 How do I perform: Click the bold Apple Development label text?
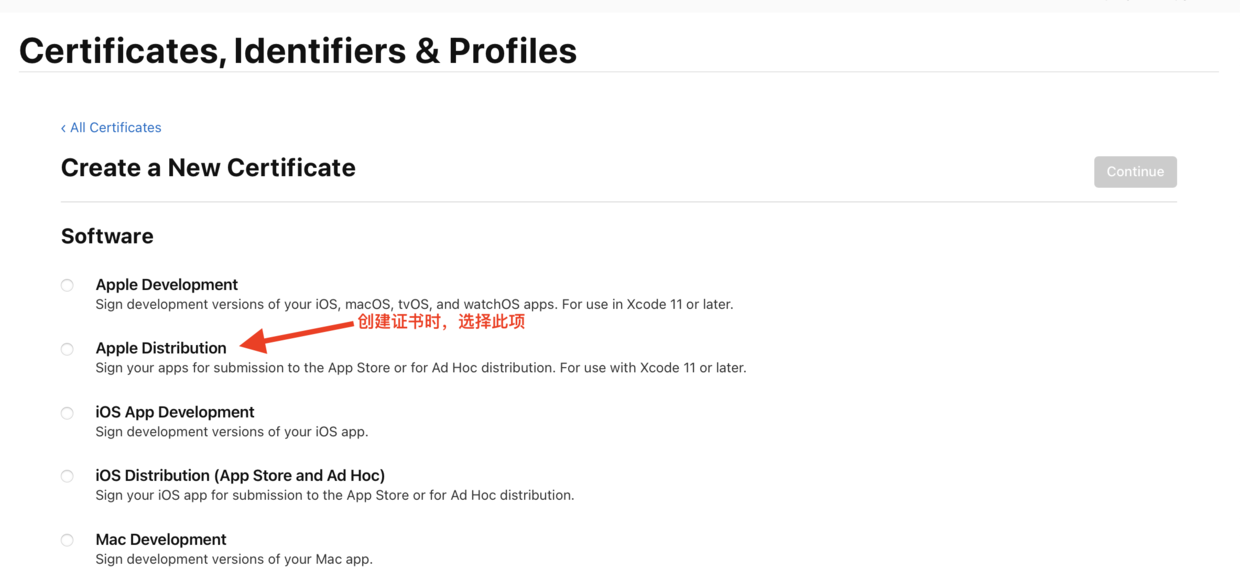166,285
